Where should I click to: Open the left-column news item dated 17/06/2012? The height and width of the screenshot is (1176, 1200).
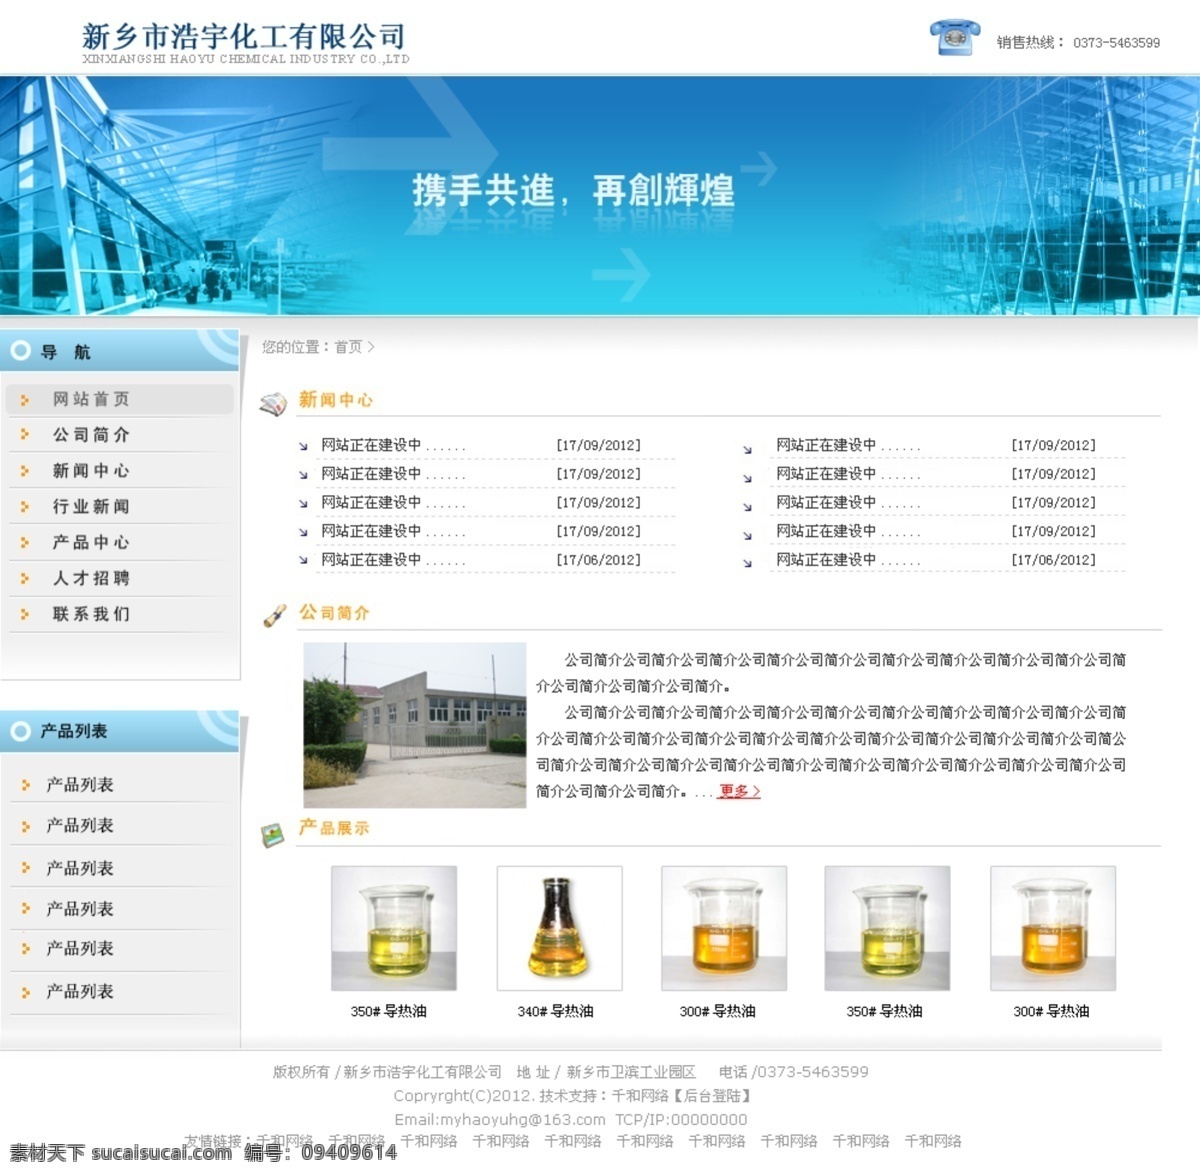coord(393,560)
